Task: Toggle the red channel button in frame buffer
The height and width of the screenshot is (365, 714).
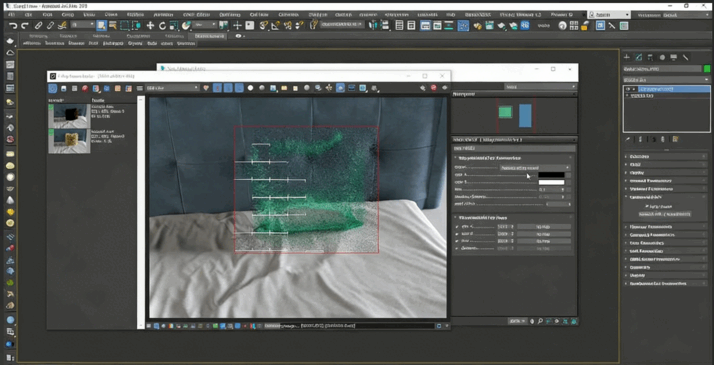Action: [218, 88]
